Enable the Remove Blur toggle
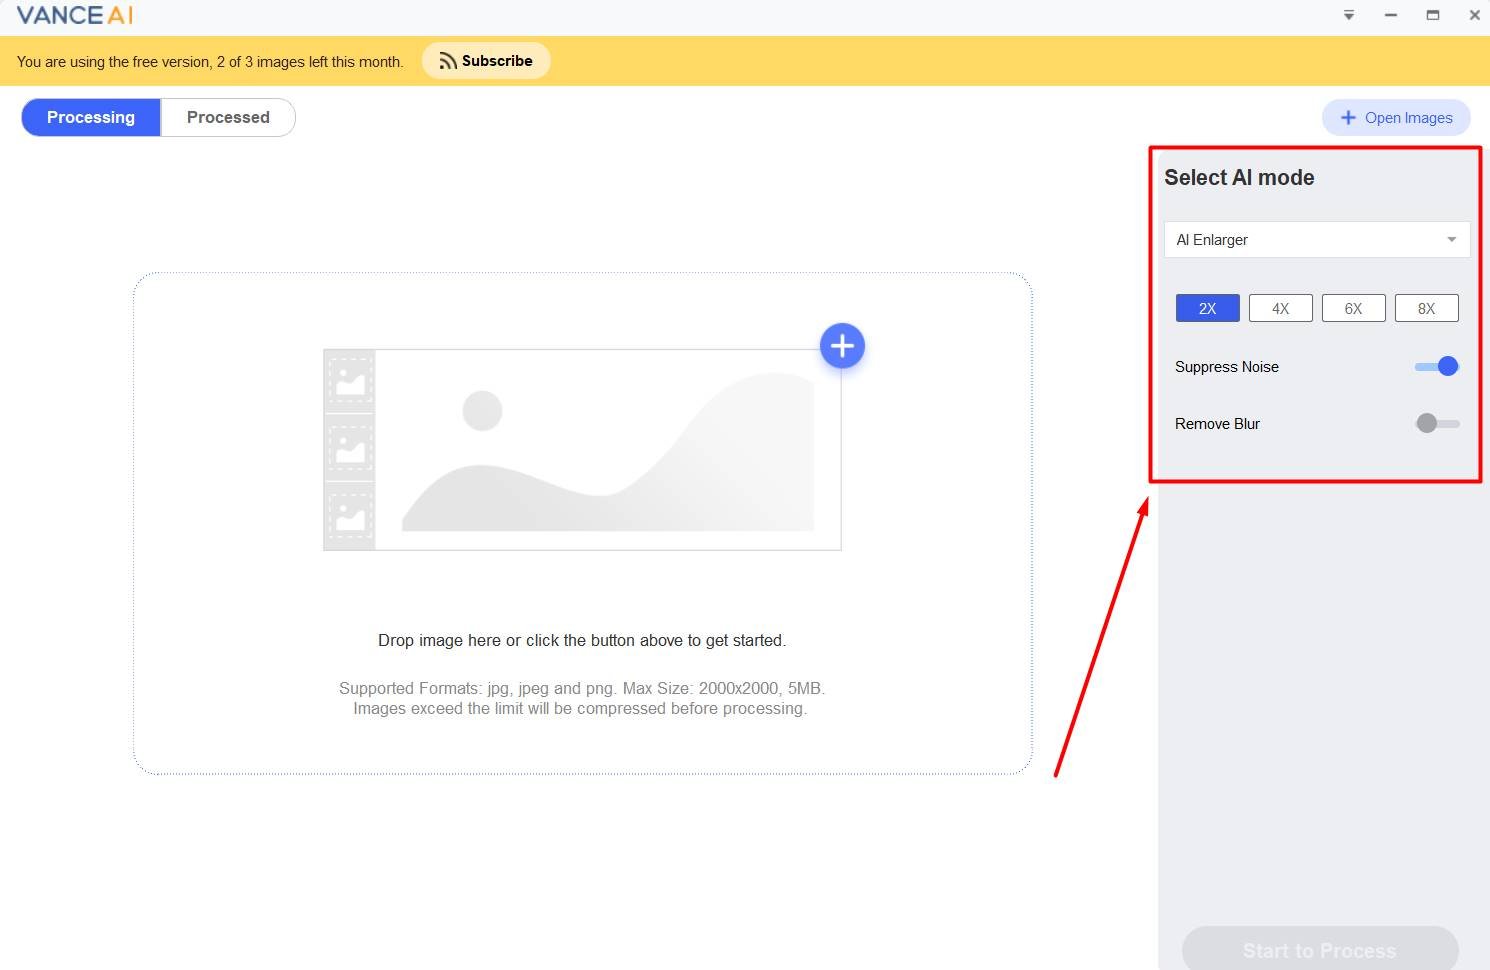 pos(1437,424)
